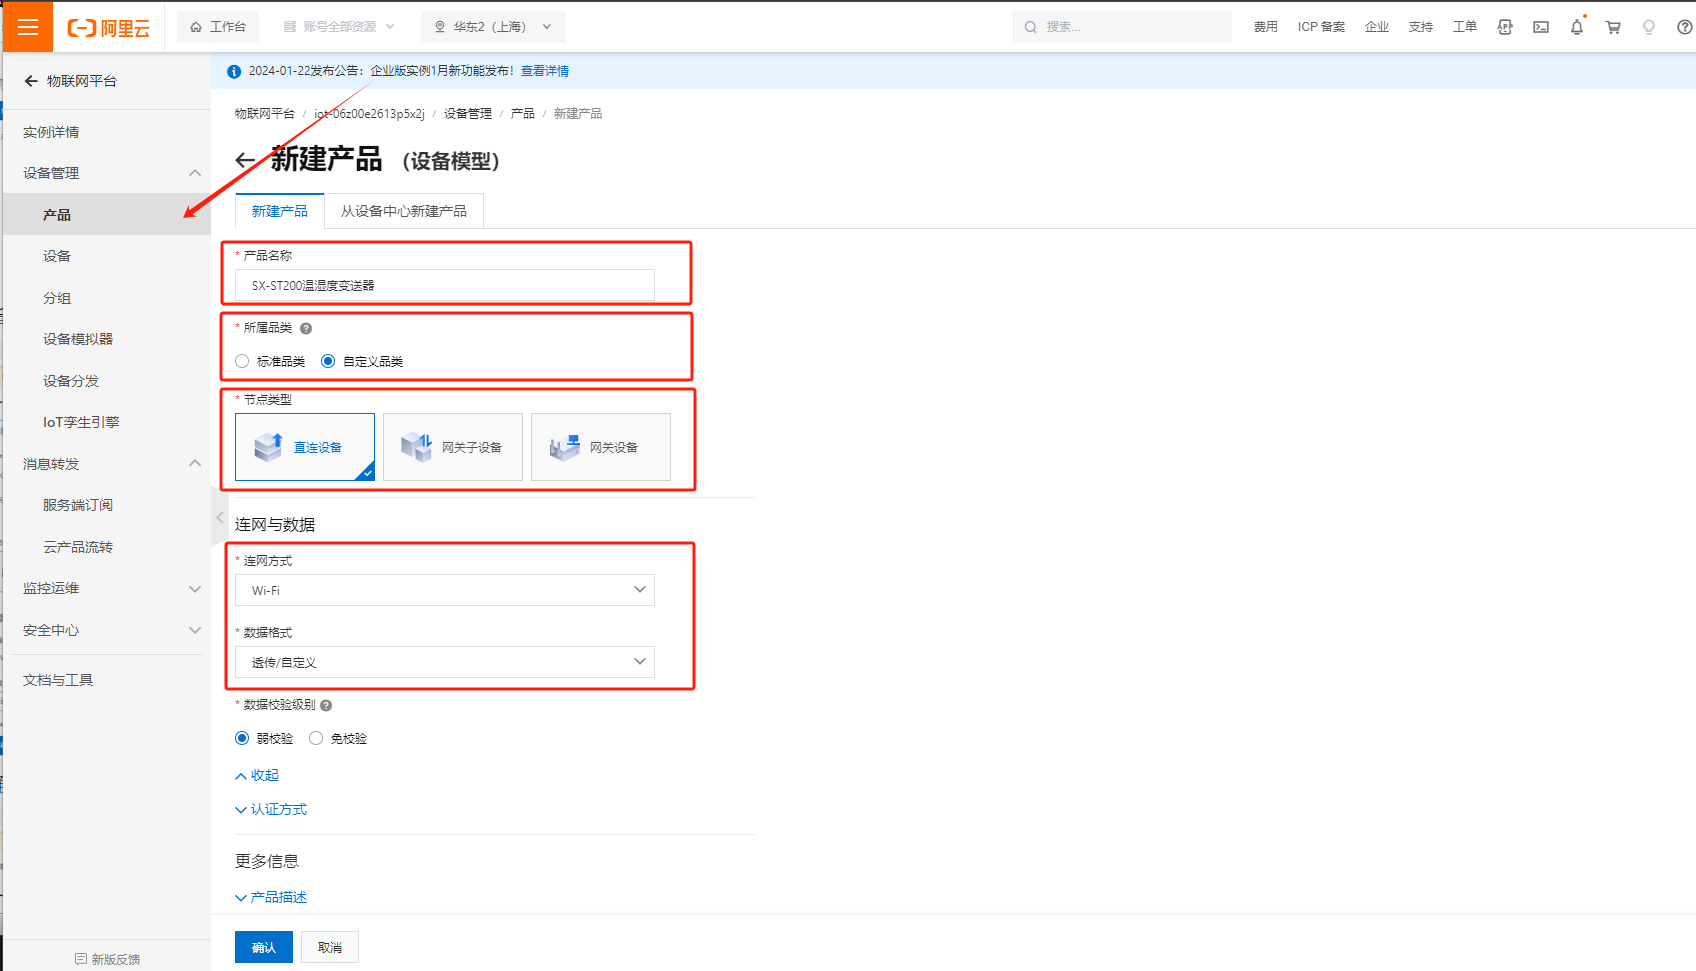
Task: Open 数据格式 dropdown
Action: coord(444,662)
